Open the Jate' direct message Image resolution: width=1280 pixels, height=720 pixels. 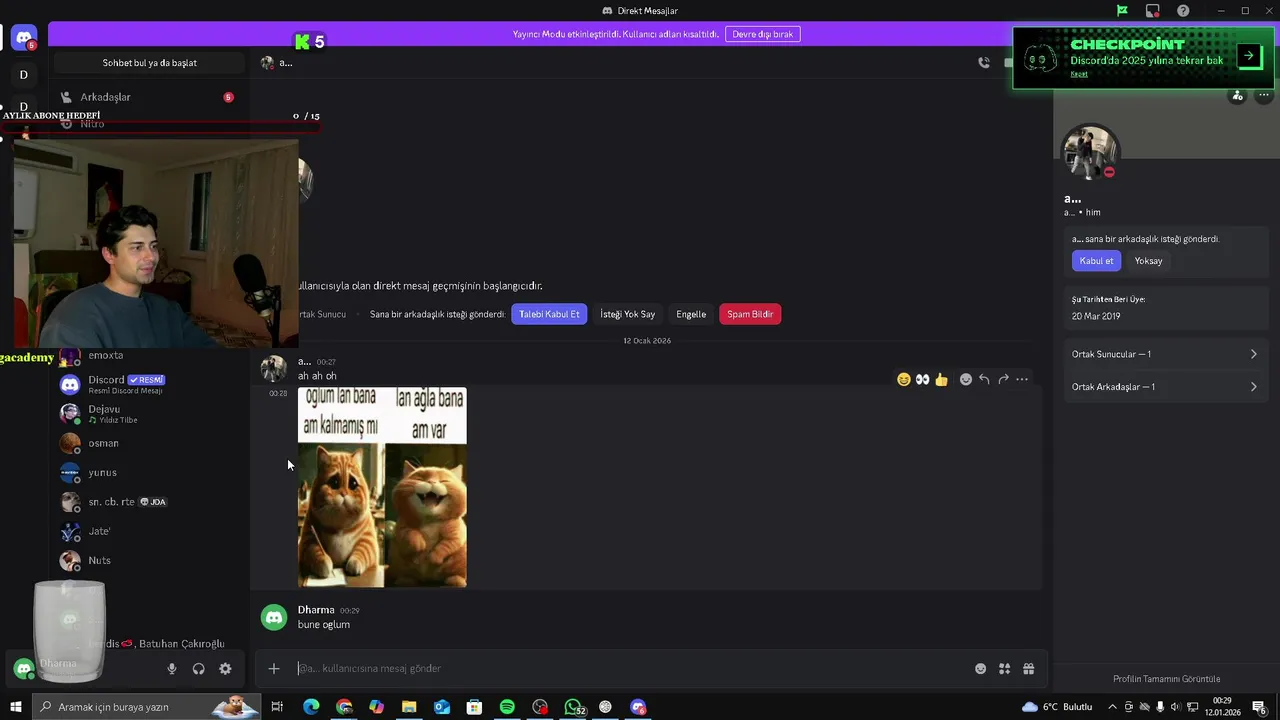pos(148,531)
